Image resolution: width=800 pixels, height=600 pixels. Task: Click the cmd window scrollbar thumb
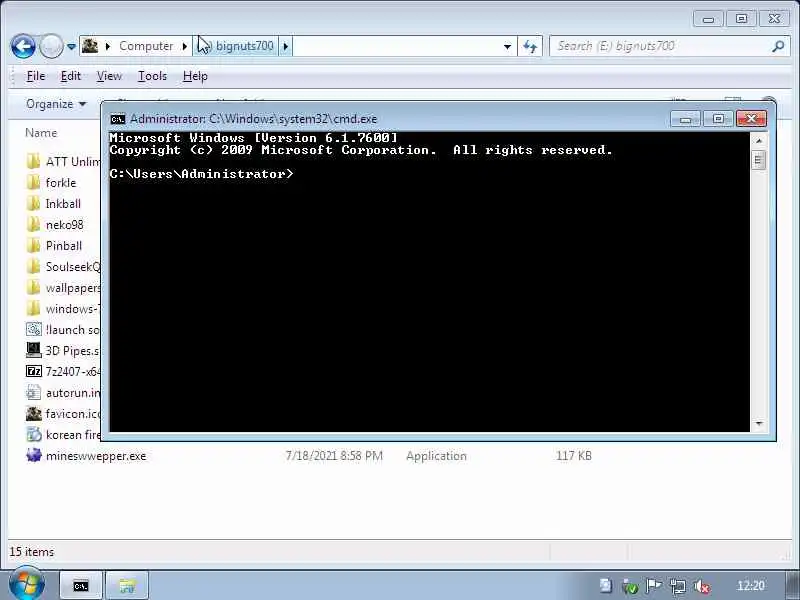point(759,161)
